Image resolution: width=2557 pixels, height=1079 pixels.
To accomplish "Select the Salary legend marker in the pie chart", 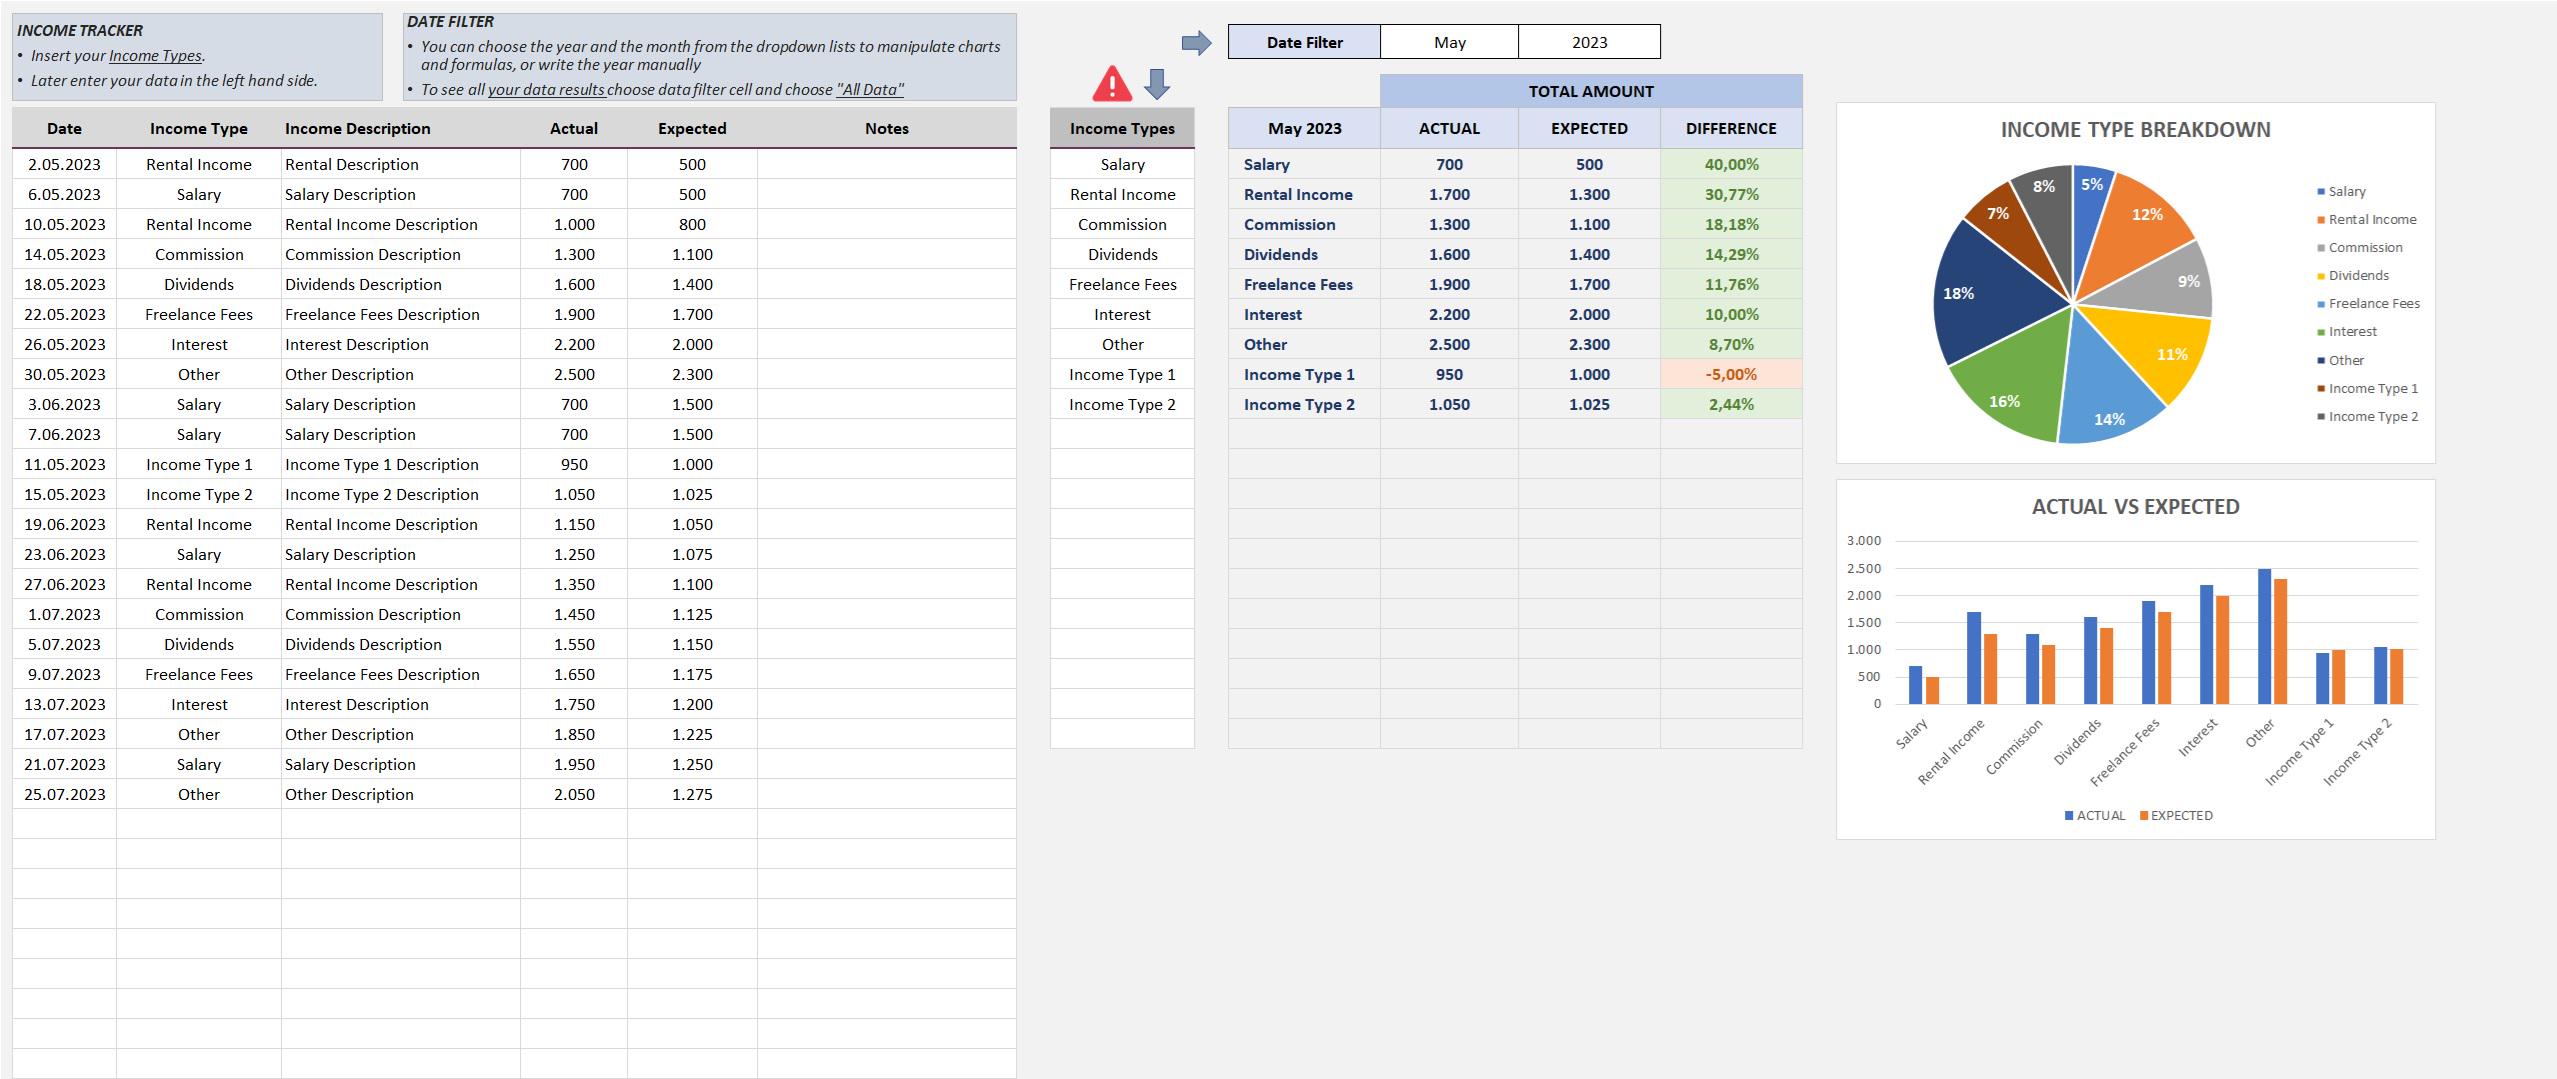I will 2322,191.
